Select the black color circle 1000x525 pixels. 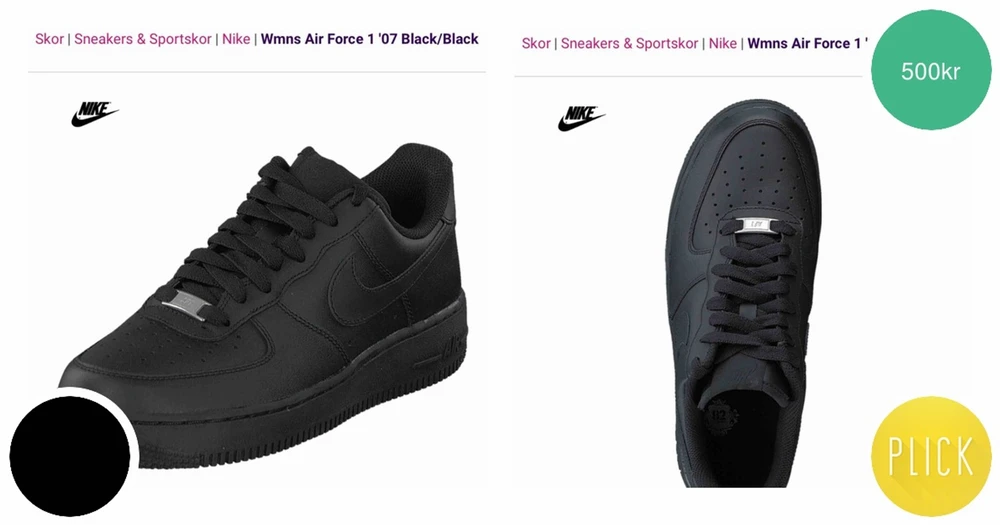tap(70, 455)
